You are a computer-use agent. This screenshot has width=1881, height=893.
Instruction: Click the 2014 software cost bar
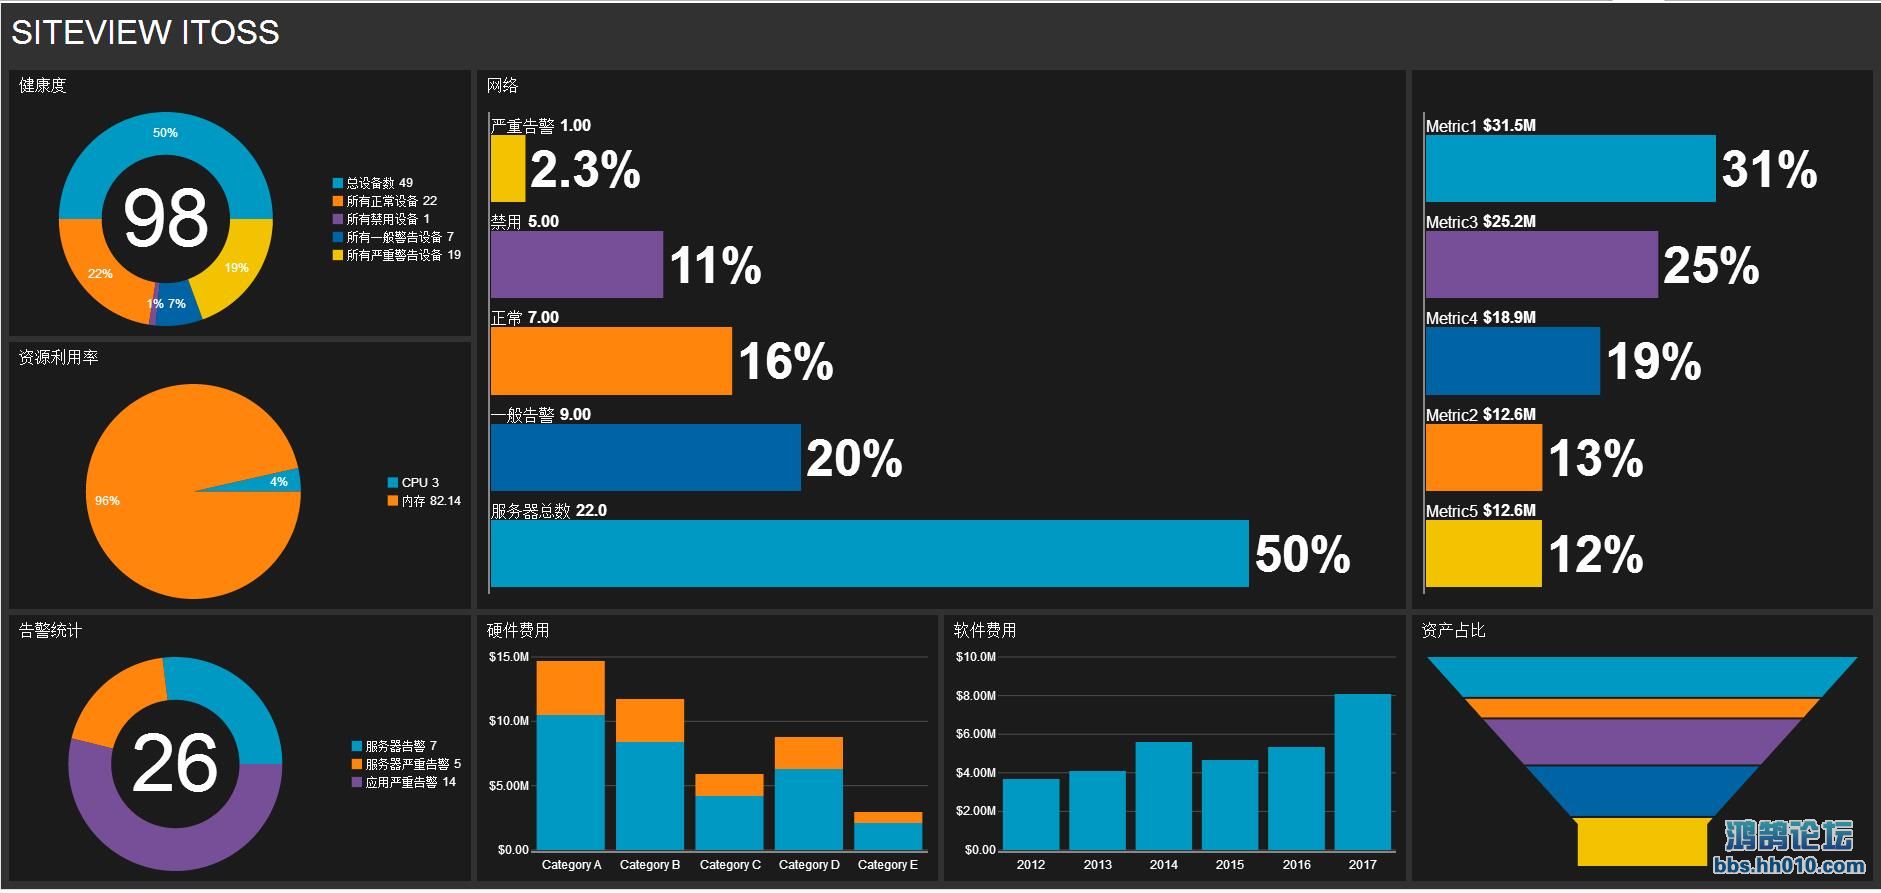tap(1164, 796)
